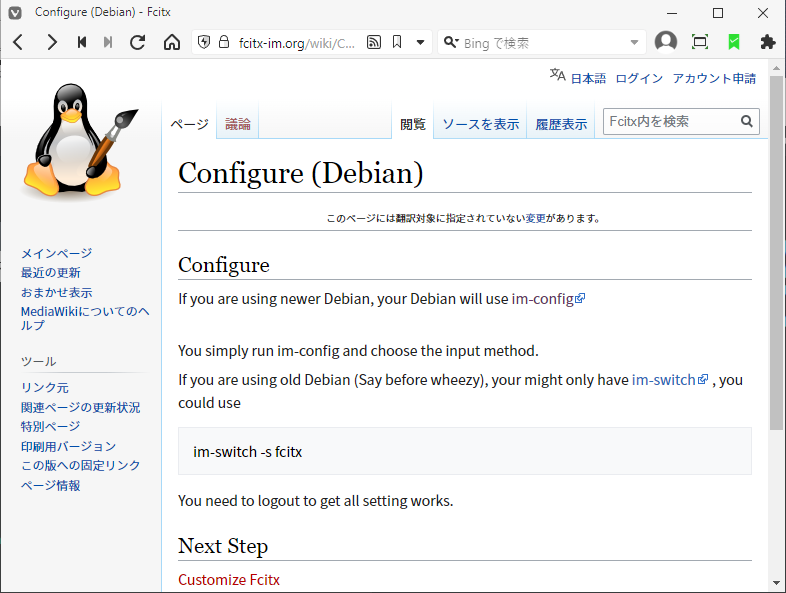Screen dimensions: 786x593
Task: Open MediaWikiについてのヘルプ link
Action: (x=85, y=318)
